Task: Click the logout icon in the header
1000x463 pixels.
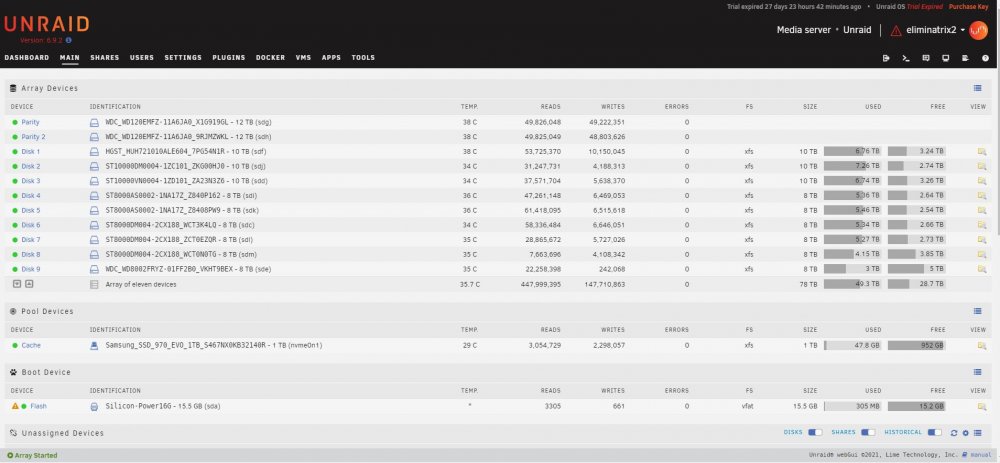Action: [x=886, y=58]
